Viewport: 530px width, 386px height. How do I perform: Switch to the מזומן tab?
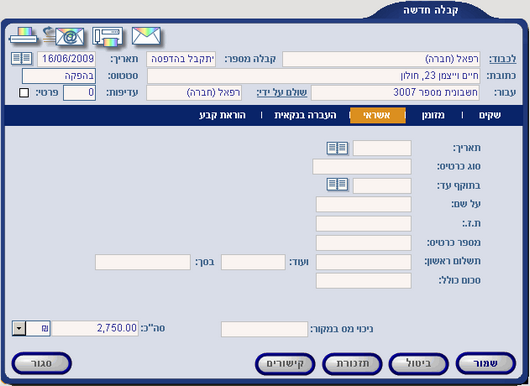pos(433,115)
